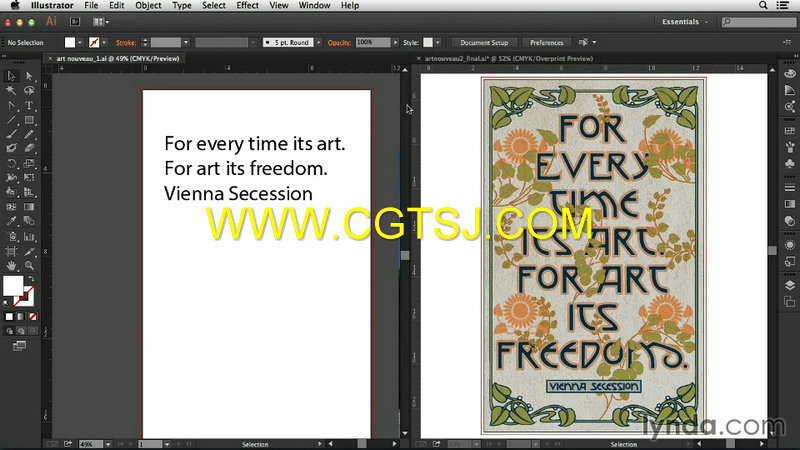Image resolution: width=800 pixels, height=450 pixels.
Task: Enable Draw Behind mode
Action: [21, 331]
